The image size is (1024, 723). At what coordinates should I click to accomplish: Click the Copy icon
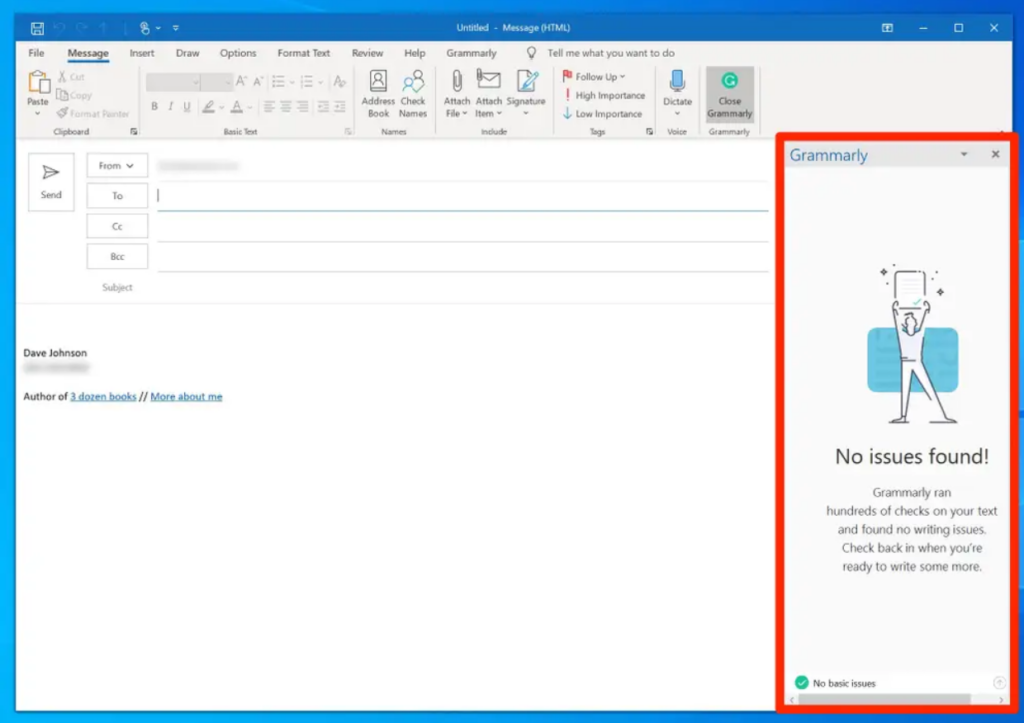click(x=63, y=95)
